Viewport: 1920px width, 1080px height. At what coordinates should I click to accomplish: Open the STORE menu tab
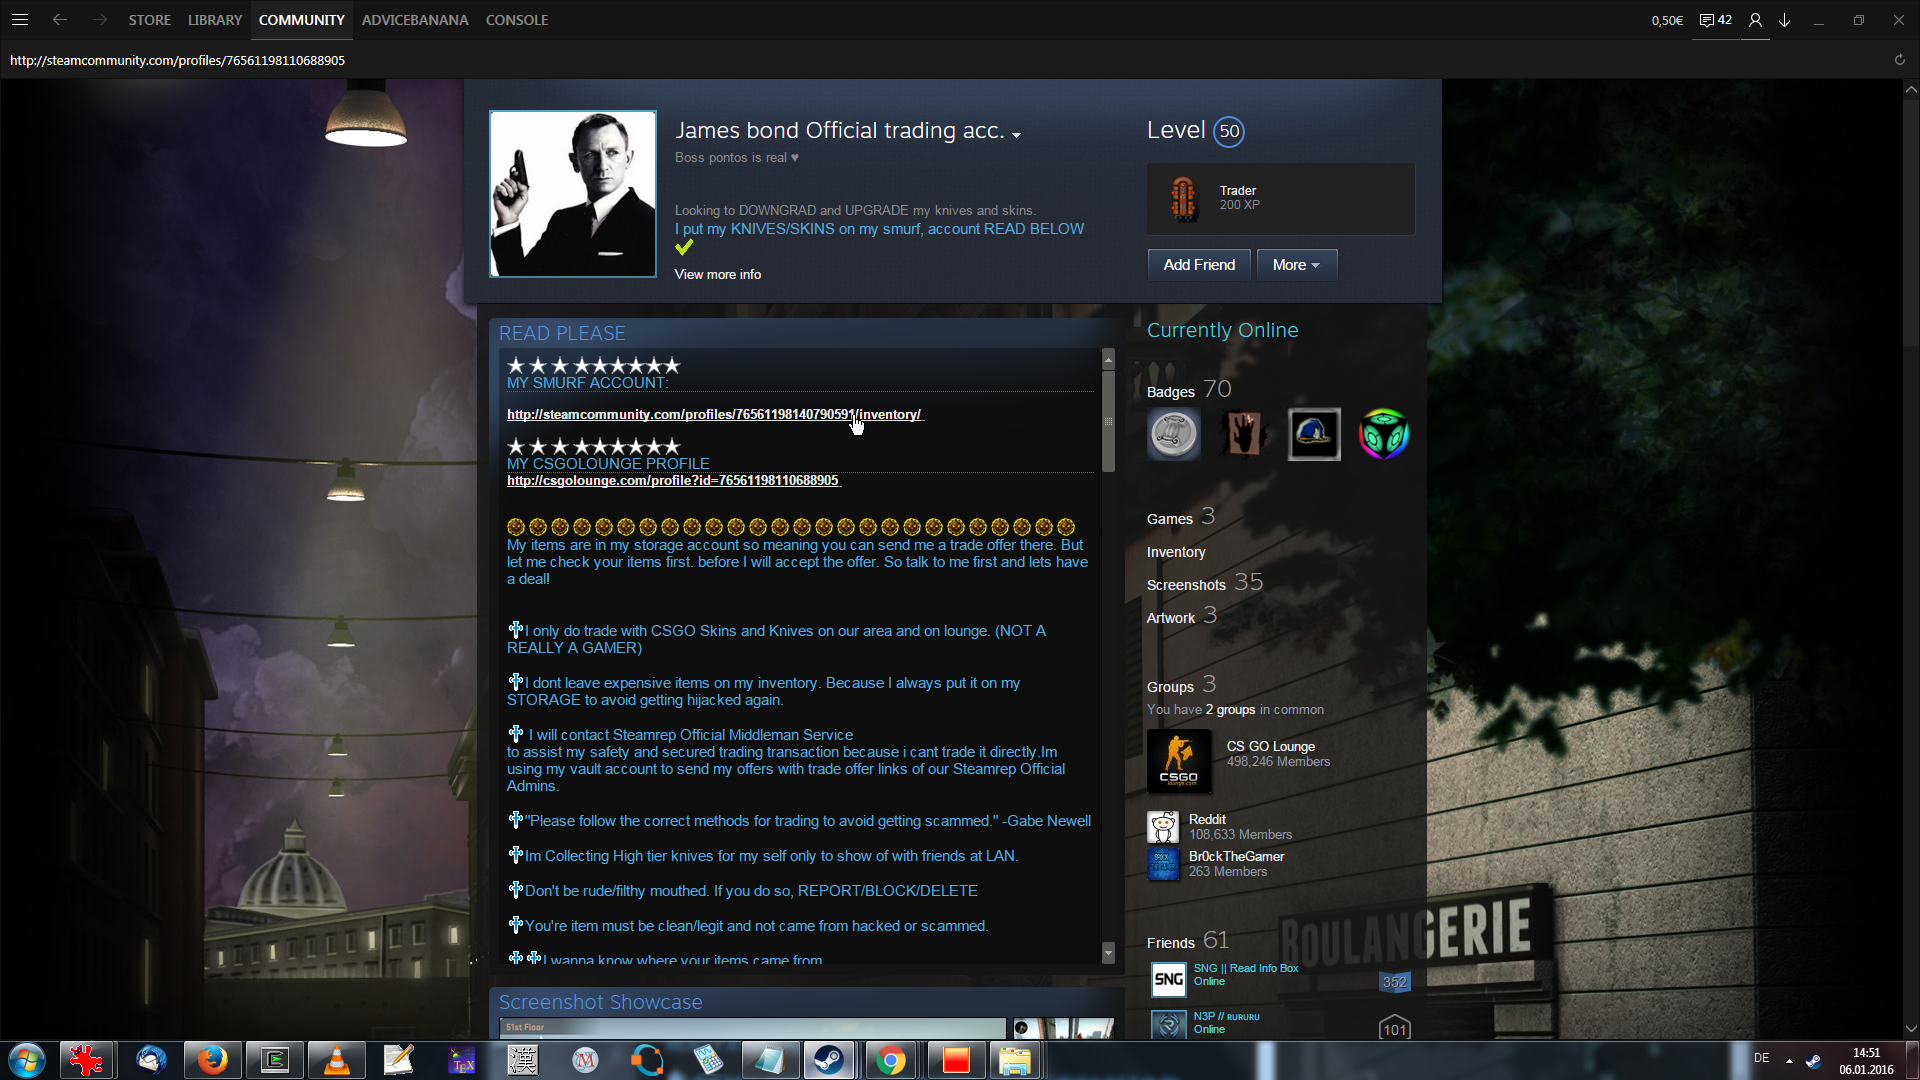point(149,20)
